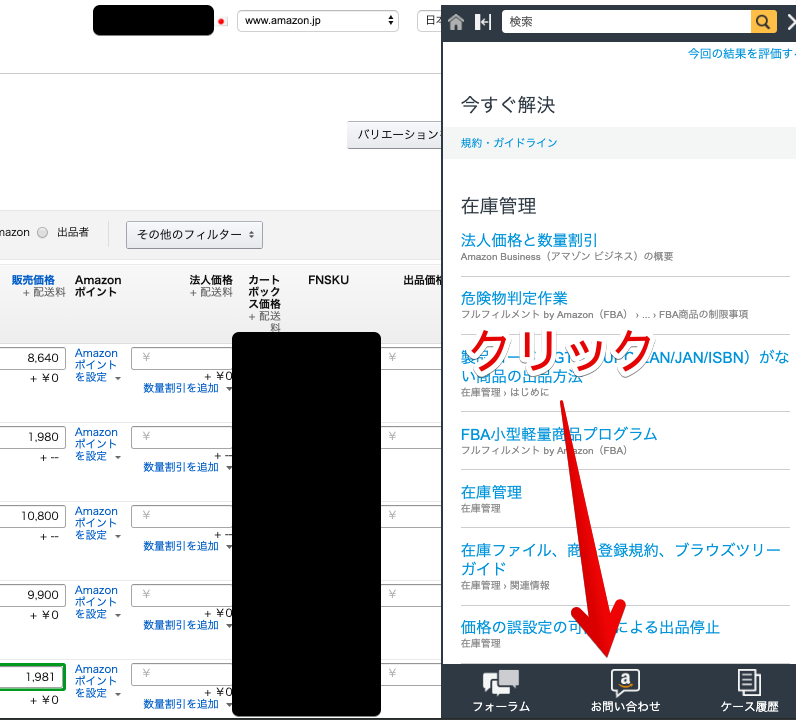
Task: Open Amazonポイントを設定 for 9,900 row
Action: click(x=97, y=602)
